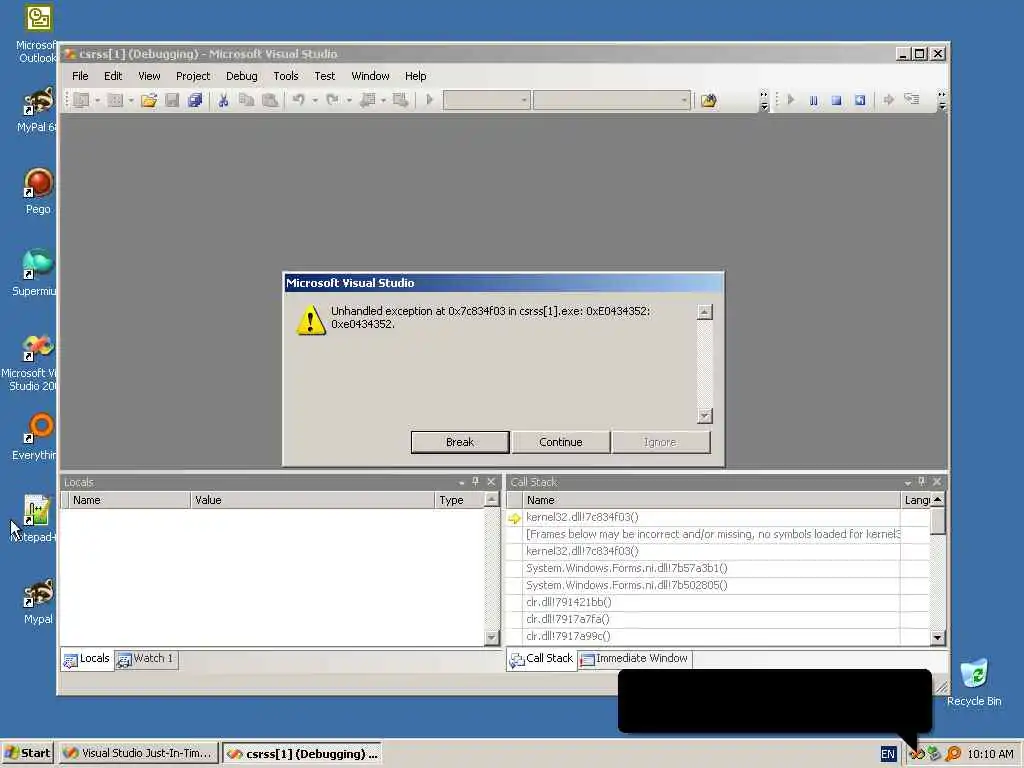Open the Test menu
The width and height of the screenshot is (1024, 768).
(x=325, y=76)
